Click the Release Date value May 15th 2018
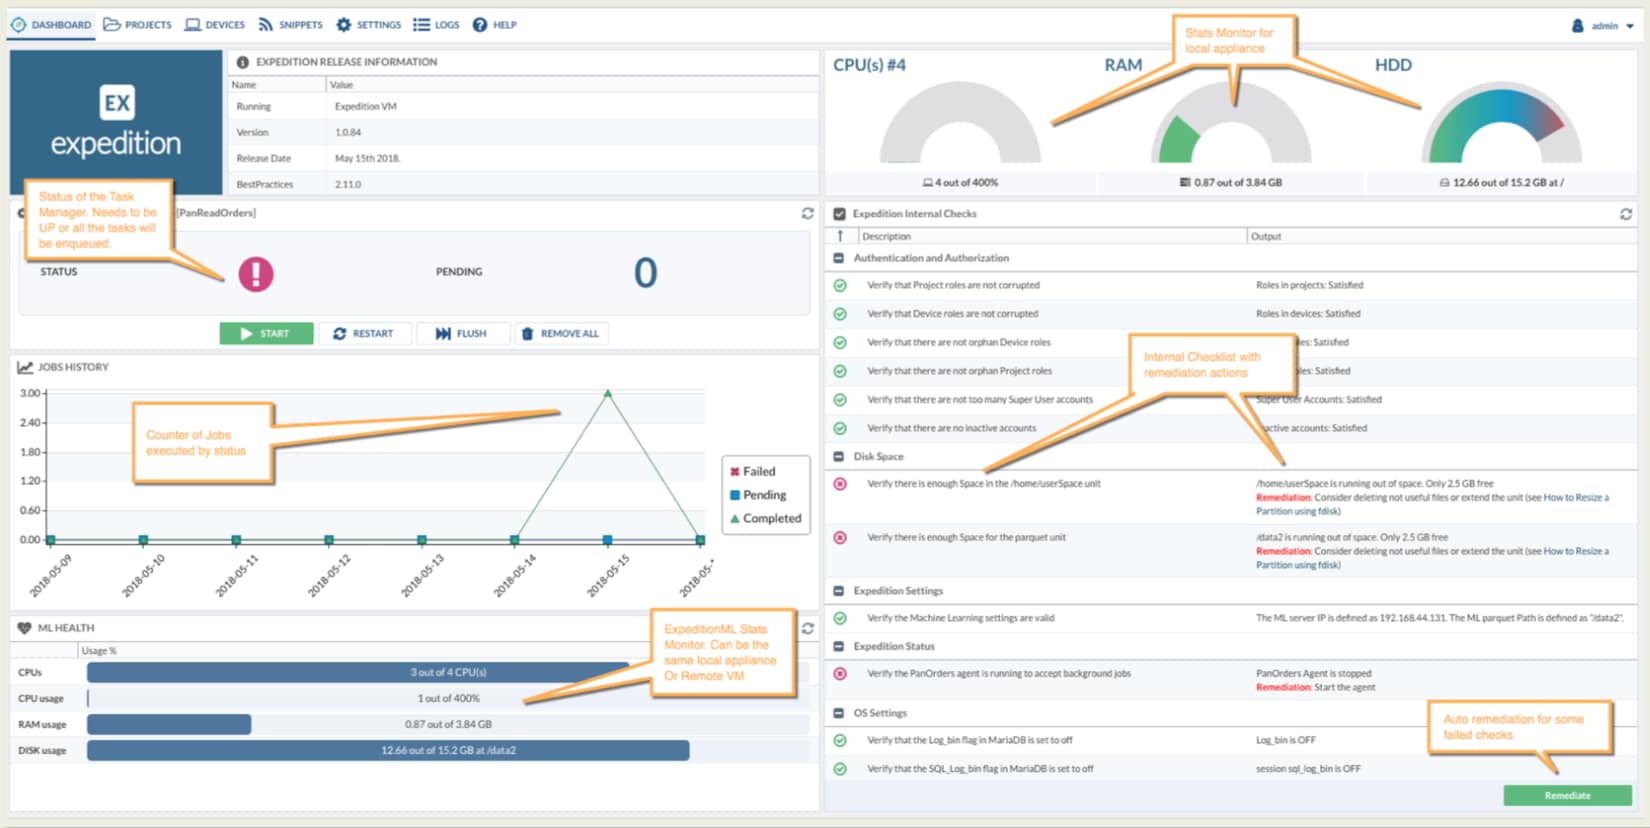The height and width of the screenshot is (828, 1650). 367,158
